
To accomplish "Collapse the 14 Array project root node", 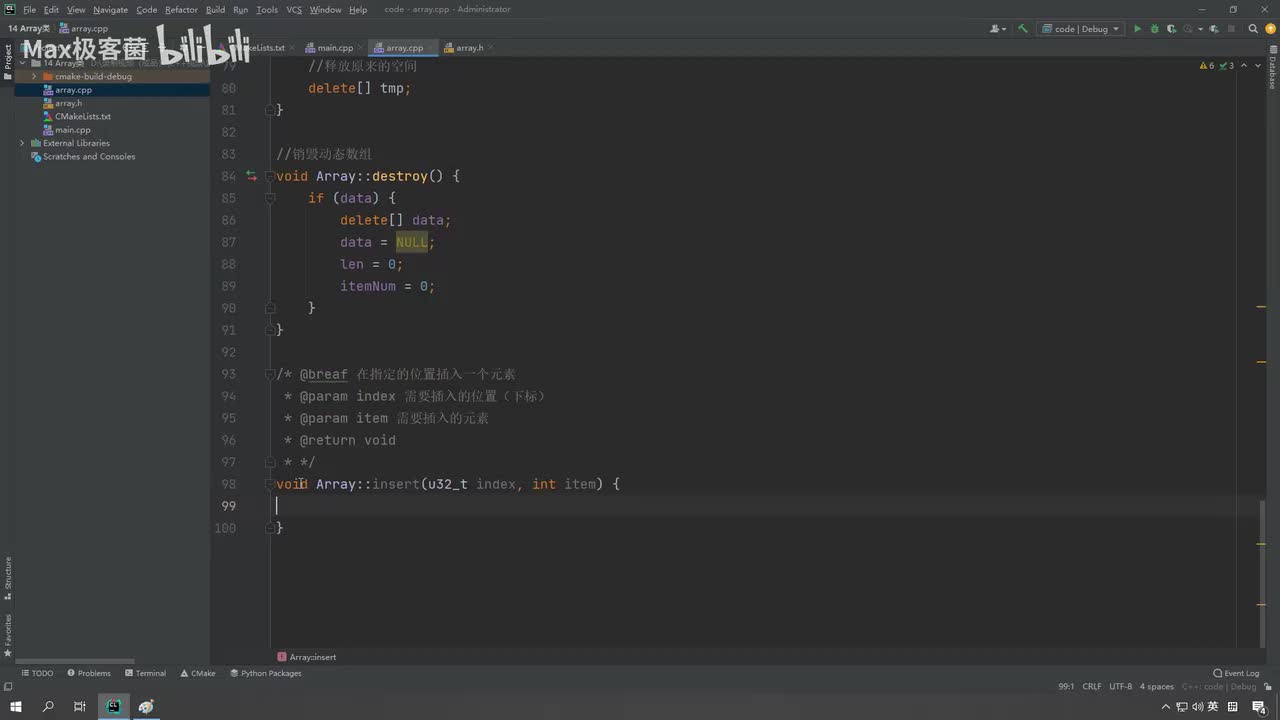I will tap(22, 63).
